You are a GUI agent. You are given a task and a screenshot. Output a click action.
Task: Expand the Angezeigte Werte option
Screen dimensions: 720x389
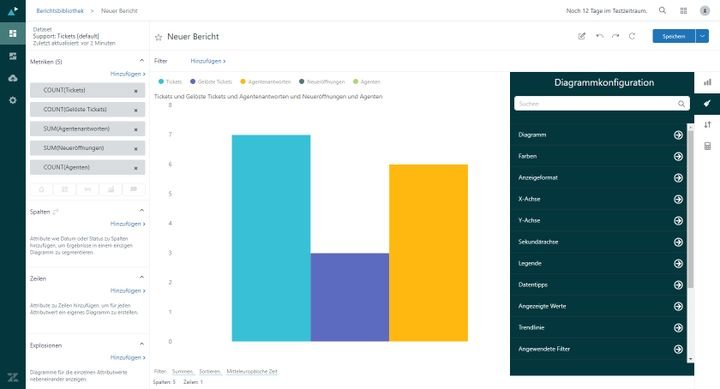(x=678, y=306)
